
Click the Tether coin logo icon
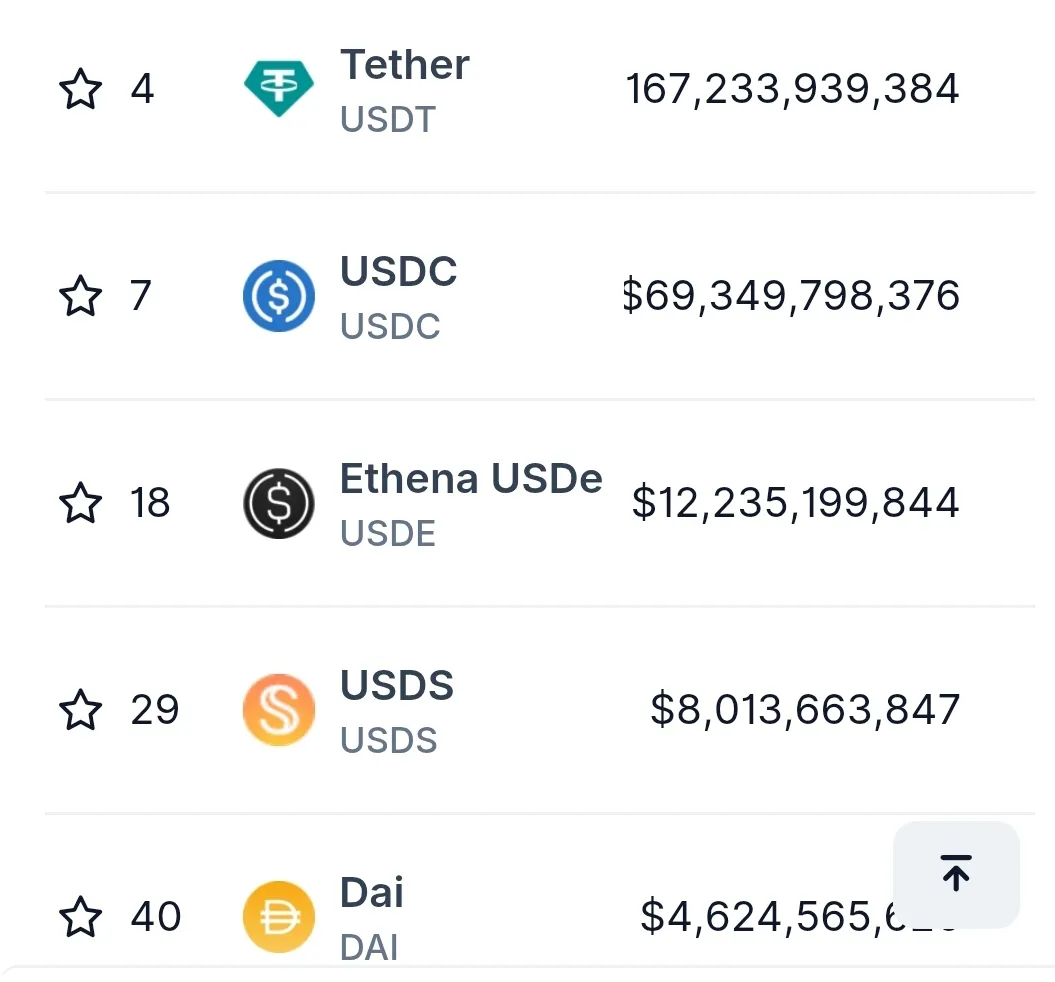coord(279,89)
